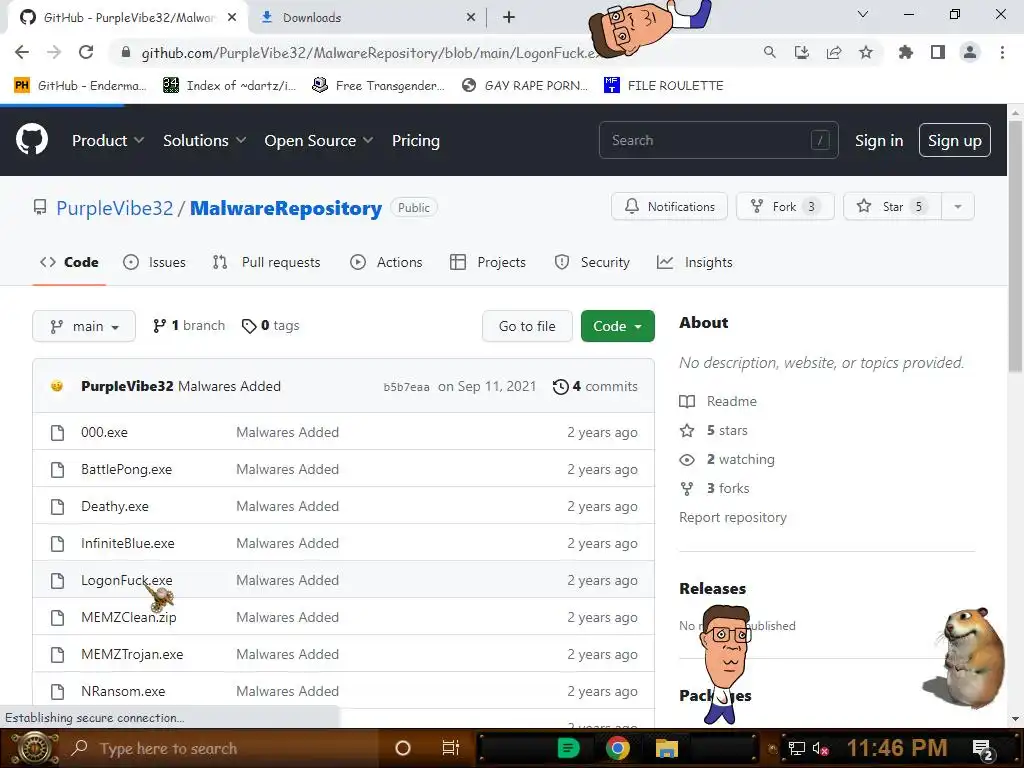The image size is (1024, 768).
Task: Open the GitHub logo home link
Action: point(32,139)
